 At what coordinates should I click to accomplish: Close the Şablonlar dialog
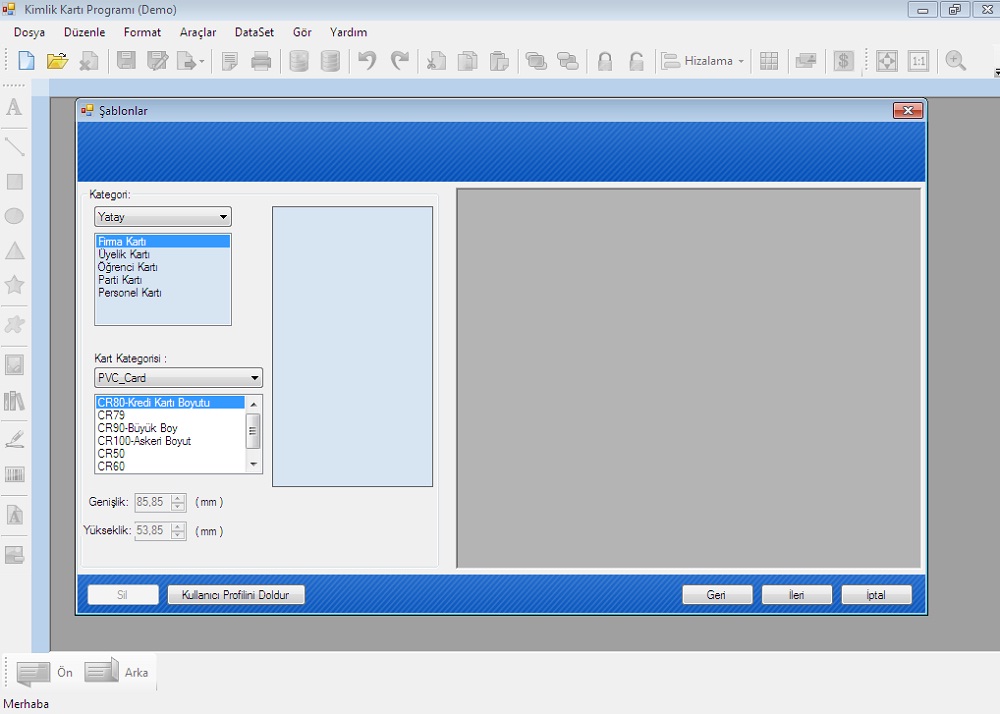click(x=908, y=110)
